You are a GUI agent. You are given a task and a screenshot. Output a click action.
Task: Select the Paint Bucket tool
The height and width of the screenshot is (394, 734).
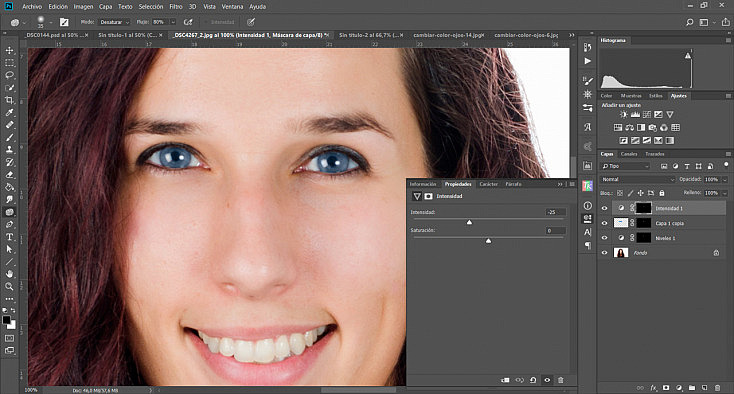point(9,187)
